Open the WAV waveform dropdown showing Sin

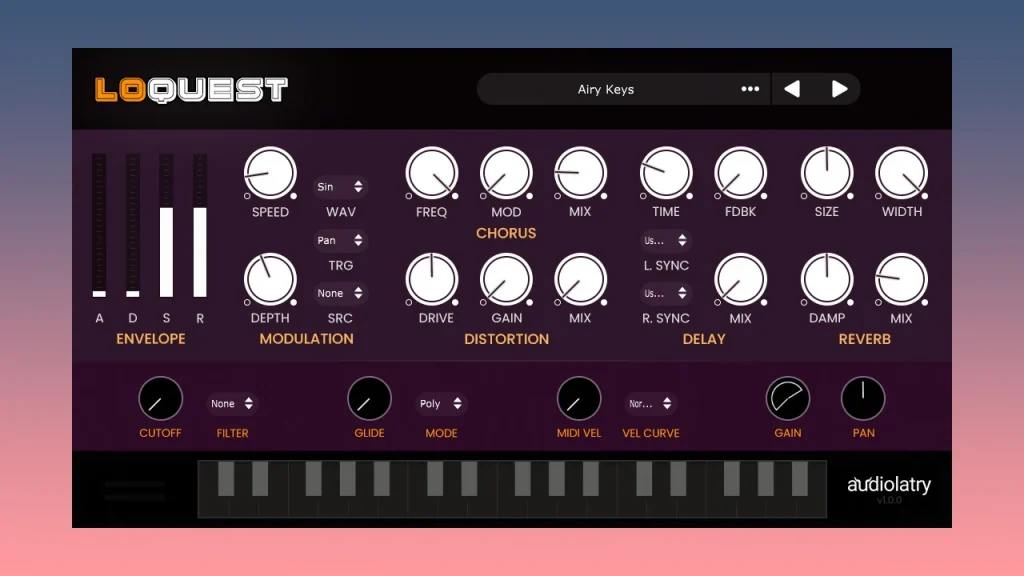click(x=340, y=187)
